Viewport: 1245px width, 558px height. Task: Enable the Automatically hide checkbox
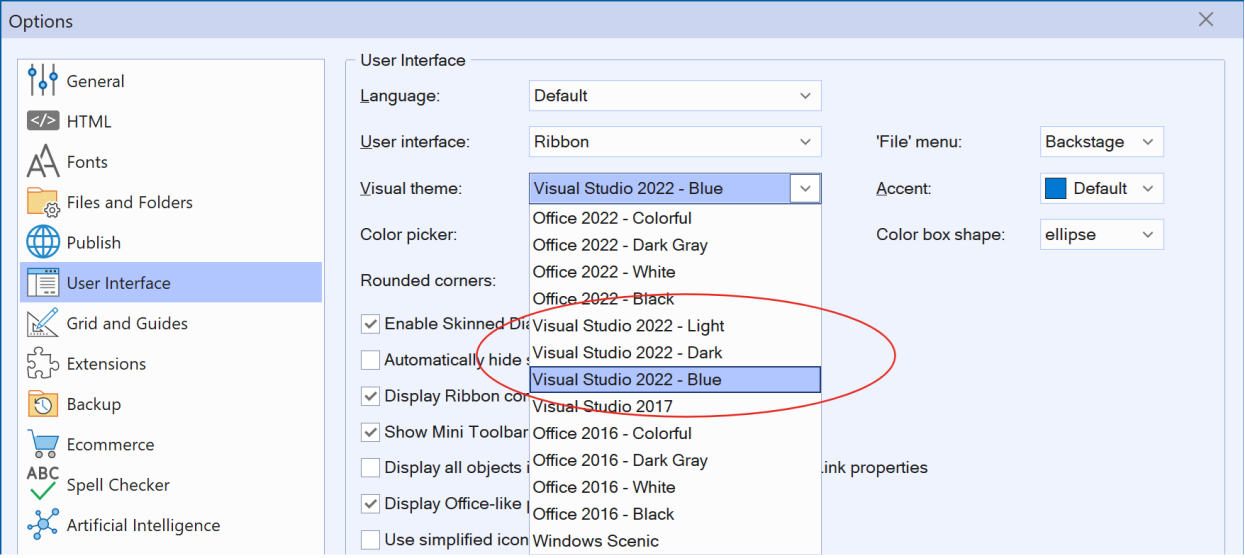pyautogui.click(x=370, y=360)
